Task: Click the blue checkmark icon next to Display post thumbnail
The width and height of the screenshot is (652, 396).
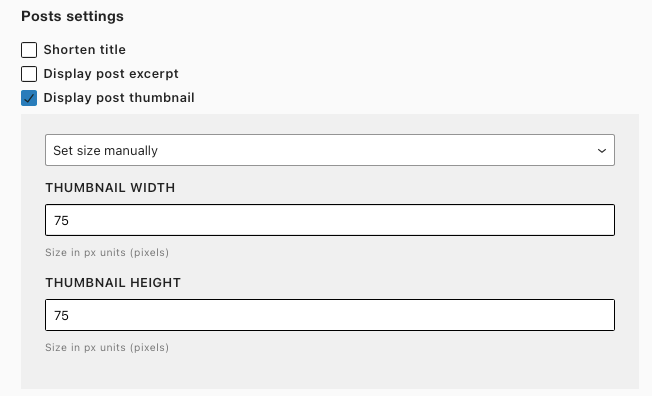Action: (29, 98)
